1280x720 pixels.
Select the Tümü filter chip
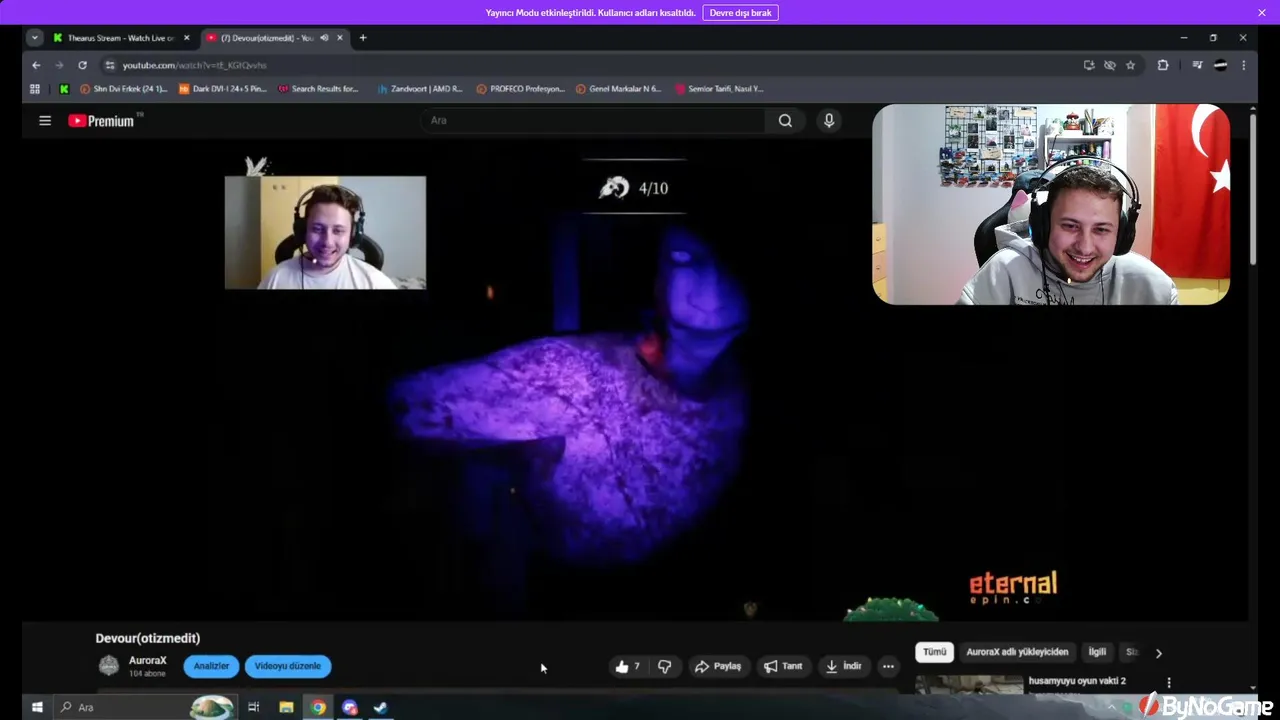934,652
